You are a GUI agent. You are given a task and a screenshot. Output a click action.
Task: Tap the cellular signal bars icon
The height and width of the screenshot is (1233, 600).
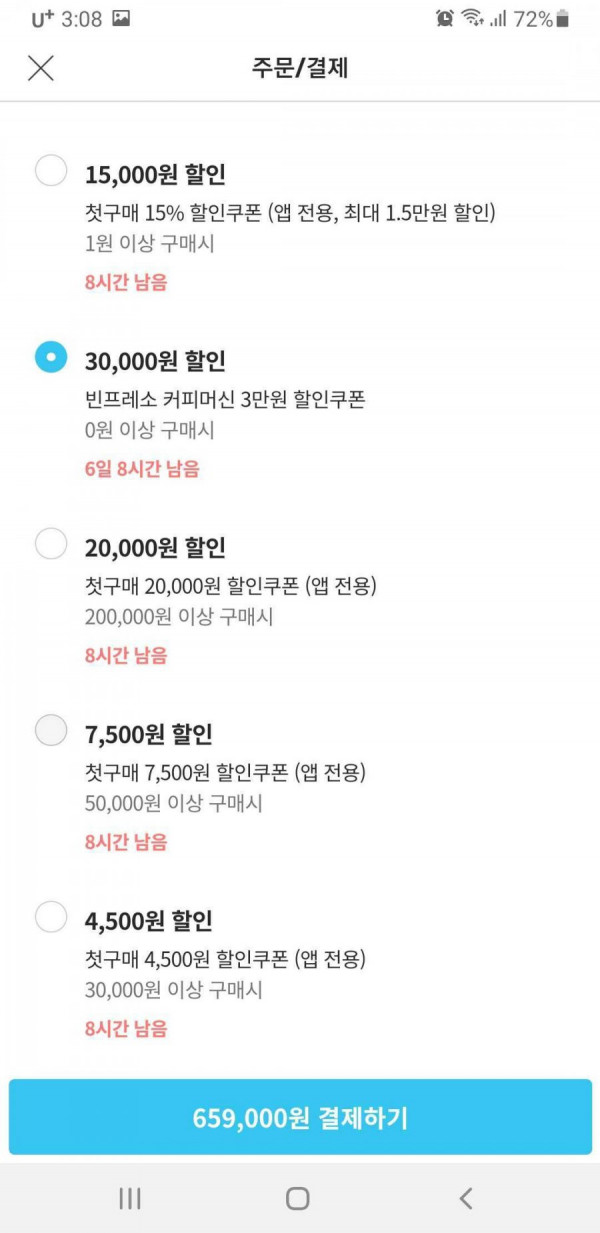click(497, 18)
